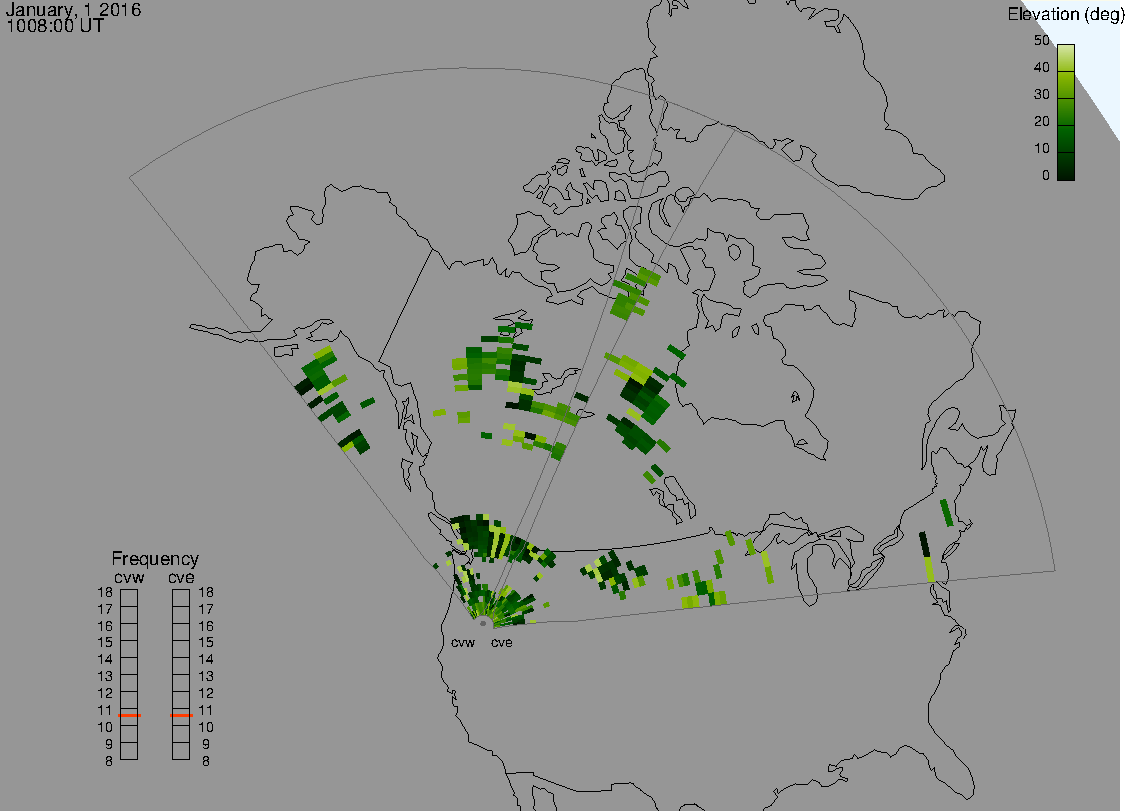
Task: Click the cve label below radar station
Action: 502,642
